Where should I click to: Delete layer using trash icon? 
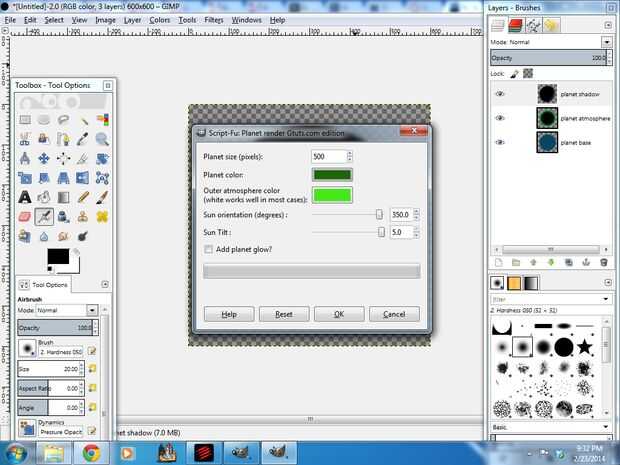click(603, 263)
